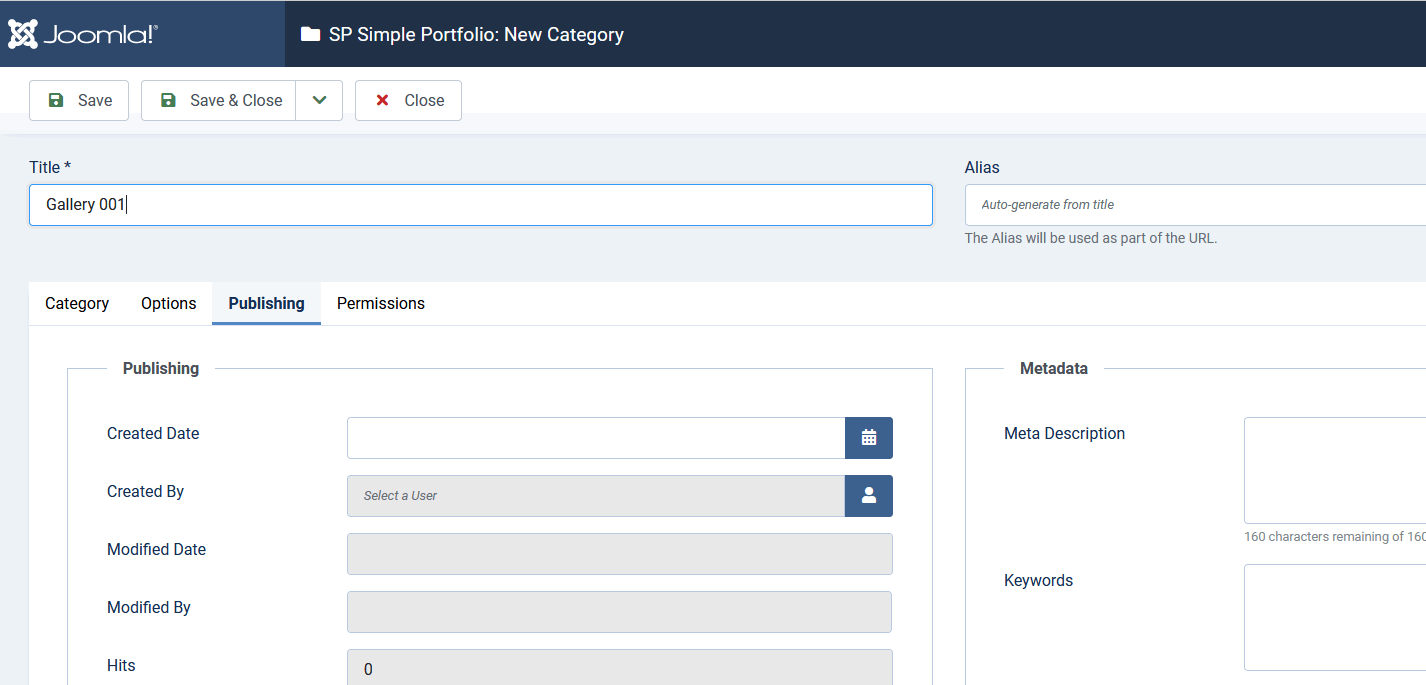Select the Publishing tab
Viewport: 1426px width, 685px height.
click(x=266, y=304)
